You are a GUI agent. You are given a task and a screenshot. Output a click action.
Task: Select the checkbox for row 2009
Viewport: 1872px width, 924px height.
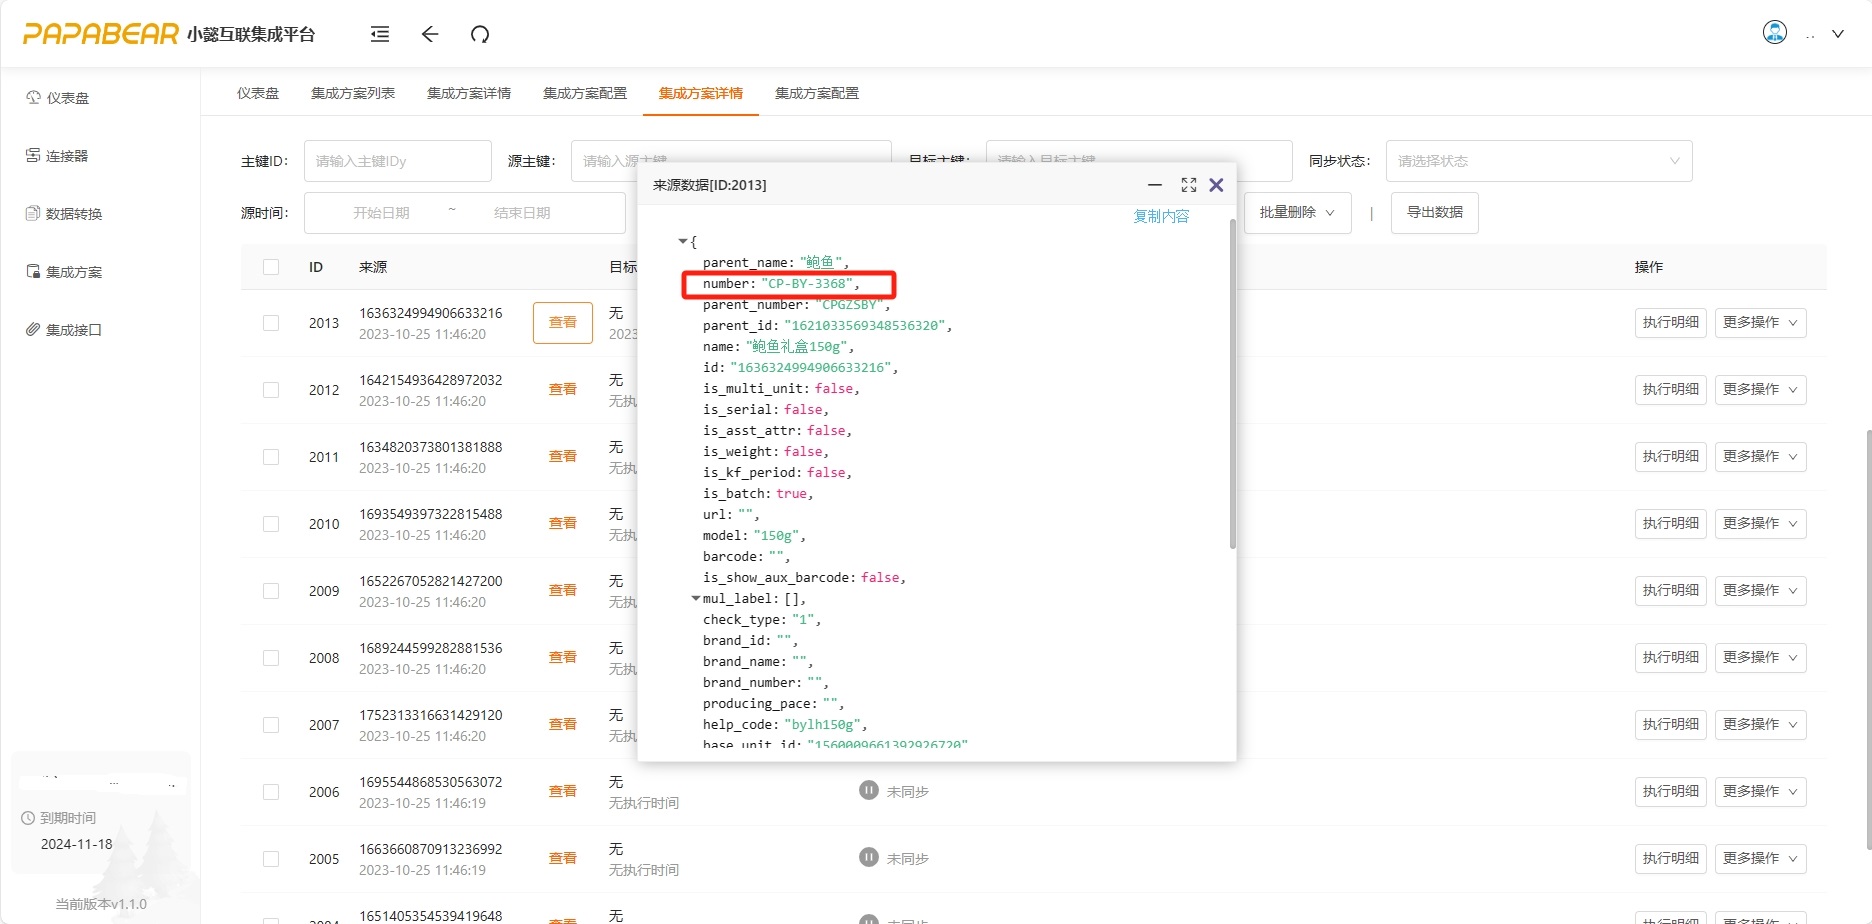pos(271,591)
